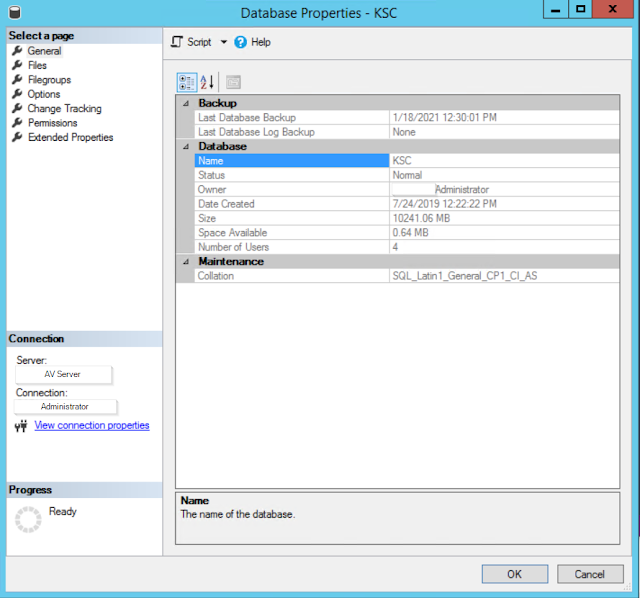
Task: Click wrench icon beside Extended Properties
Action: [x=17, y=137]
